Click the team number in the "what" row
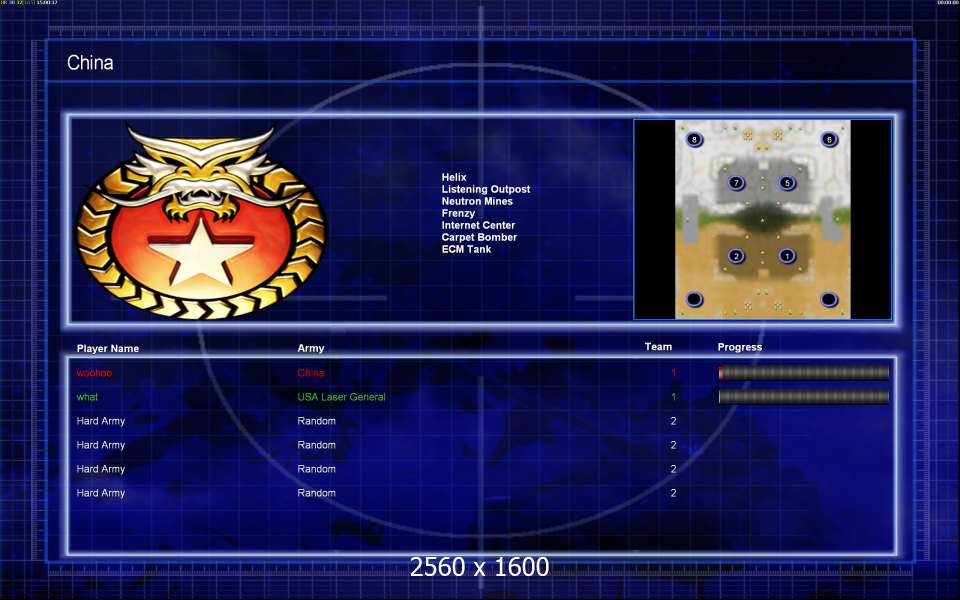The image size is (960, 600). click(673, 397)
